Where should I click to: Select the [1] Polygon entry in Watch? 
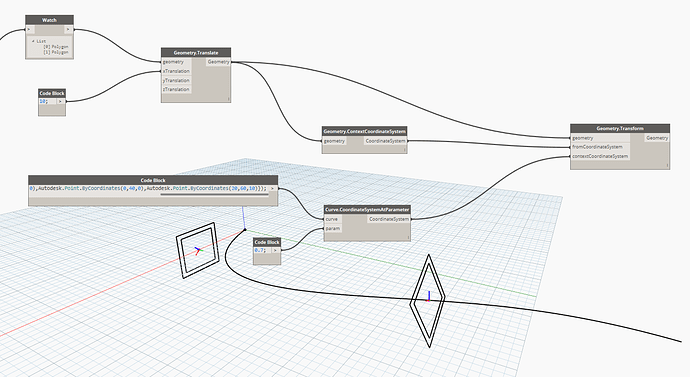(56, 52)
